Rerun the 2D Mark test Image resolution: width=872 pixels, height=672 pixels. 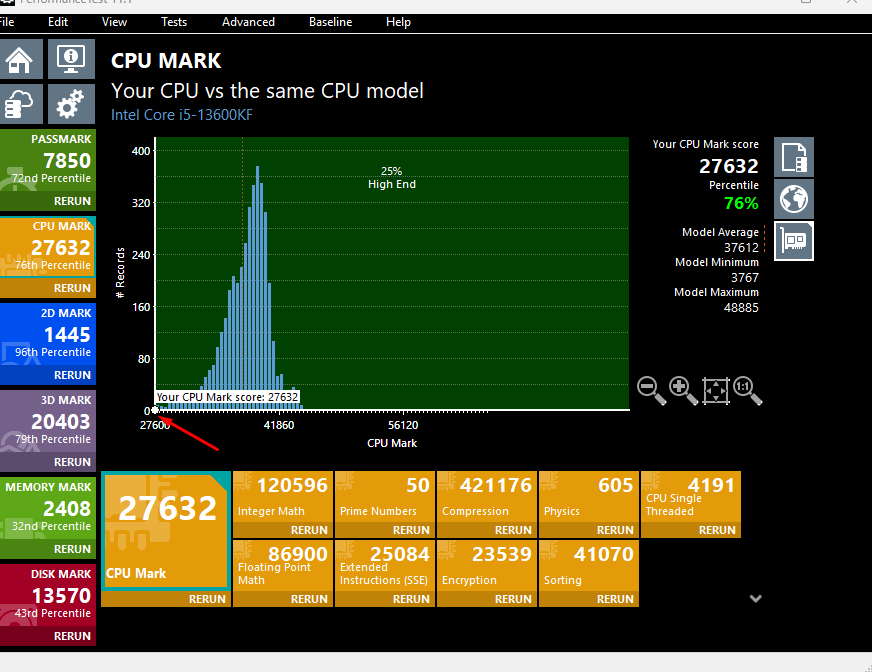point(72,375)
